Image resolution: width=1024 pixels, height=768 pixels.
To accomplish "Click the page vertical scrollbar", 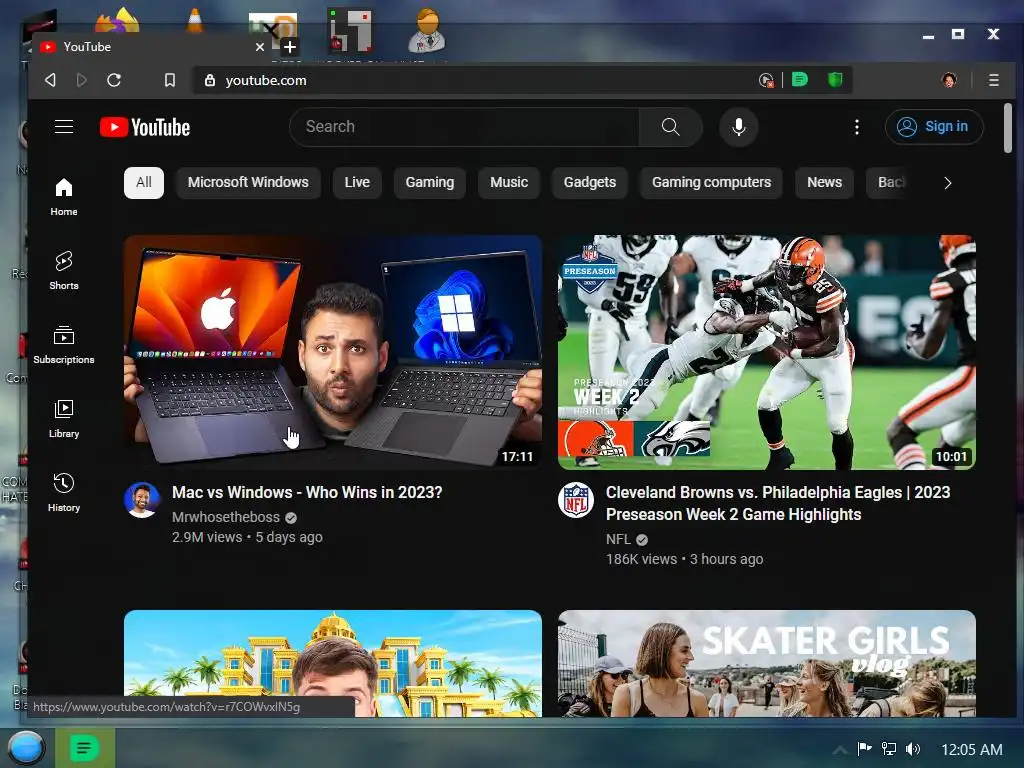I will click(x=1008, y=129).
